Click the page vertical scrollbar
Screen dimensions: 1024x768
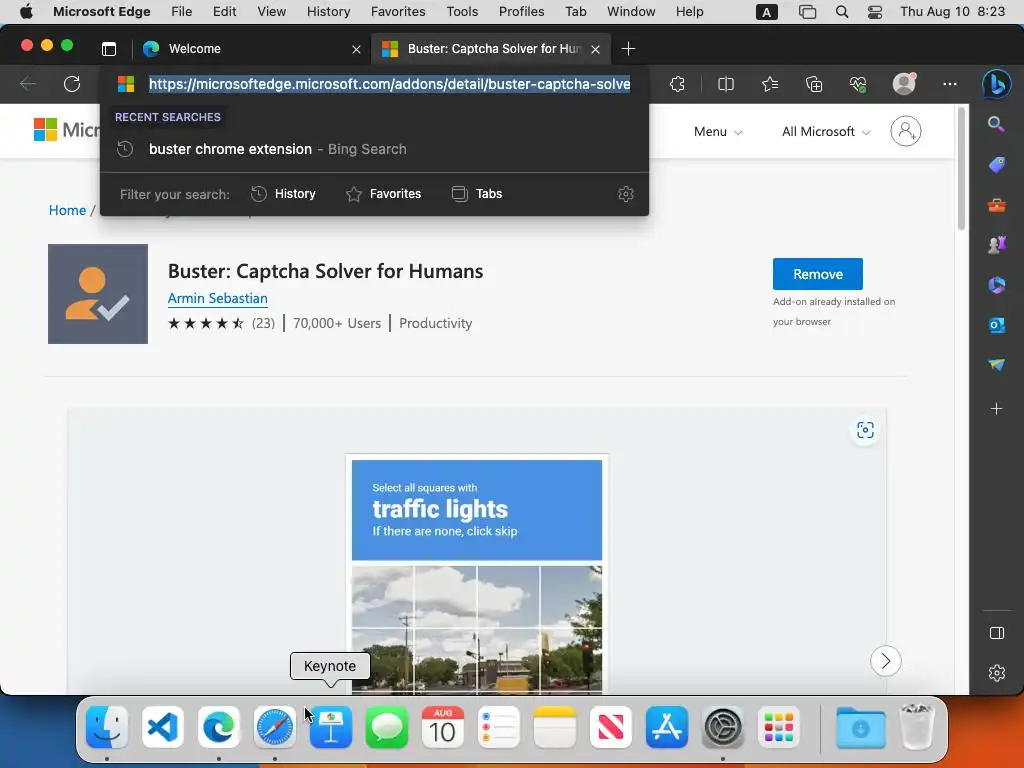click(961, 168)
